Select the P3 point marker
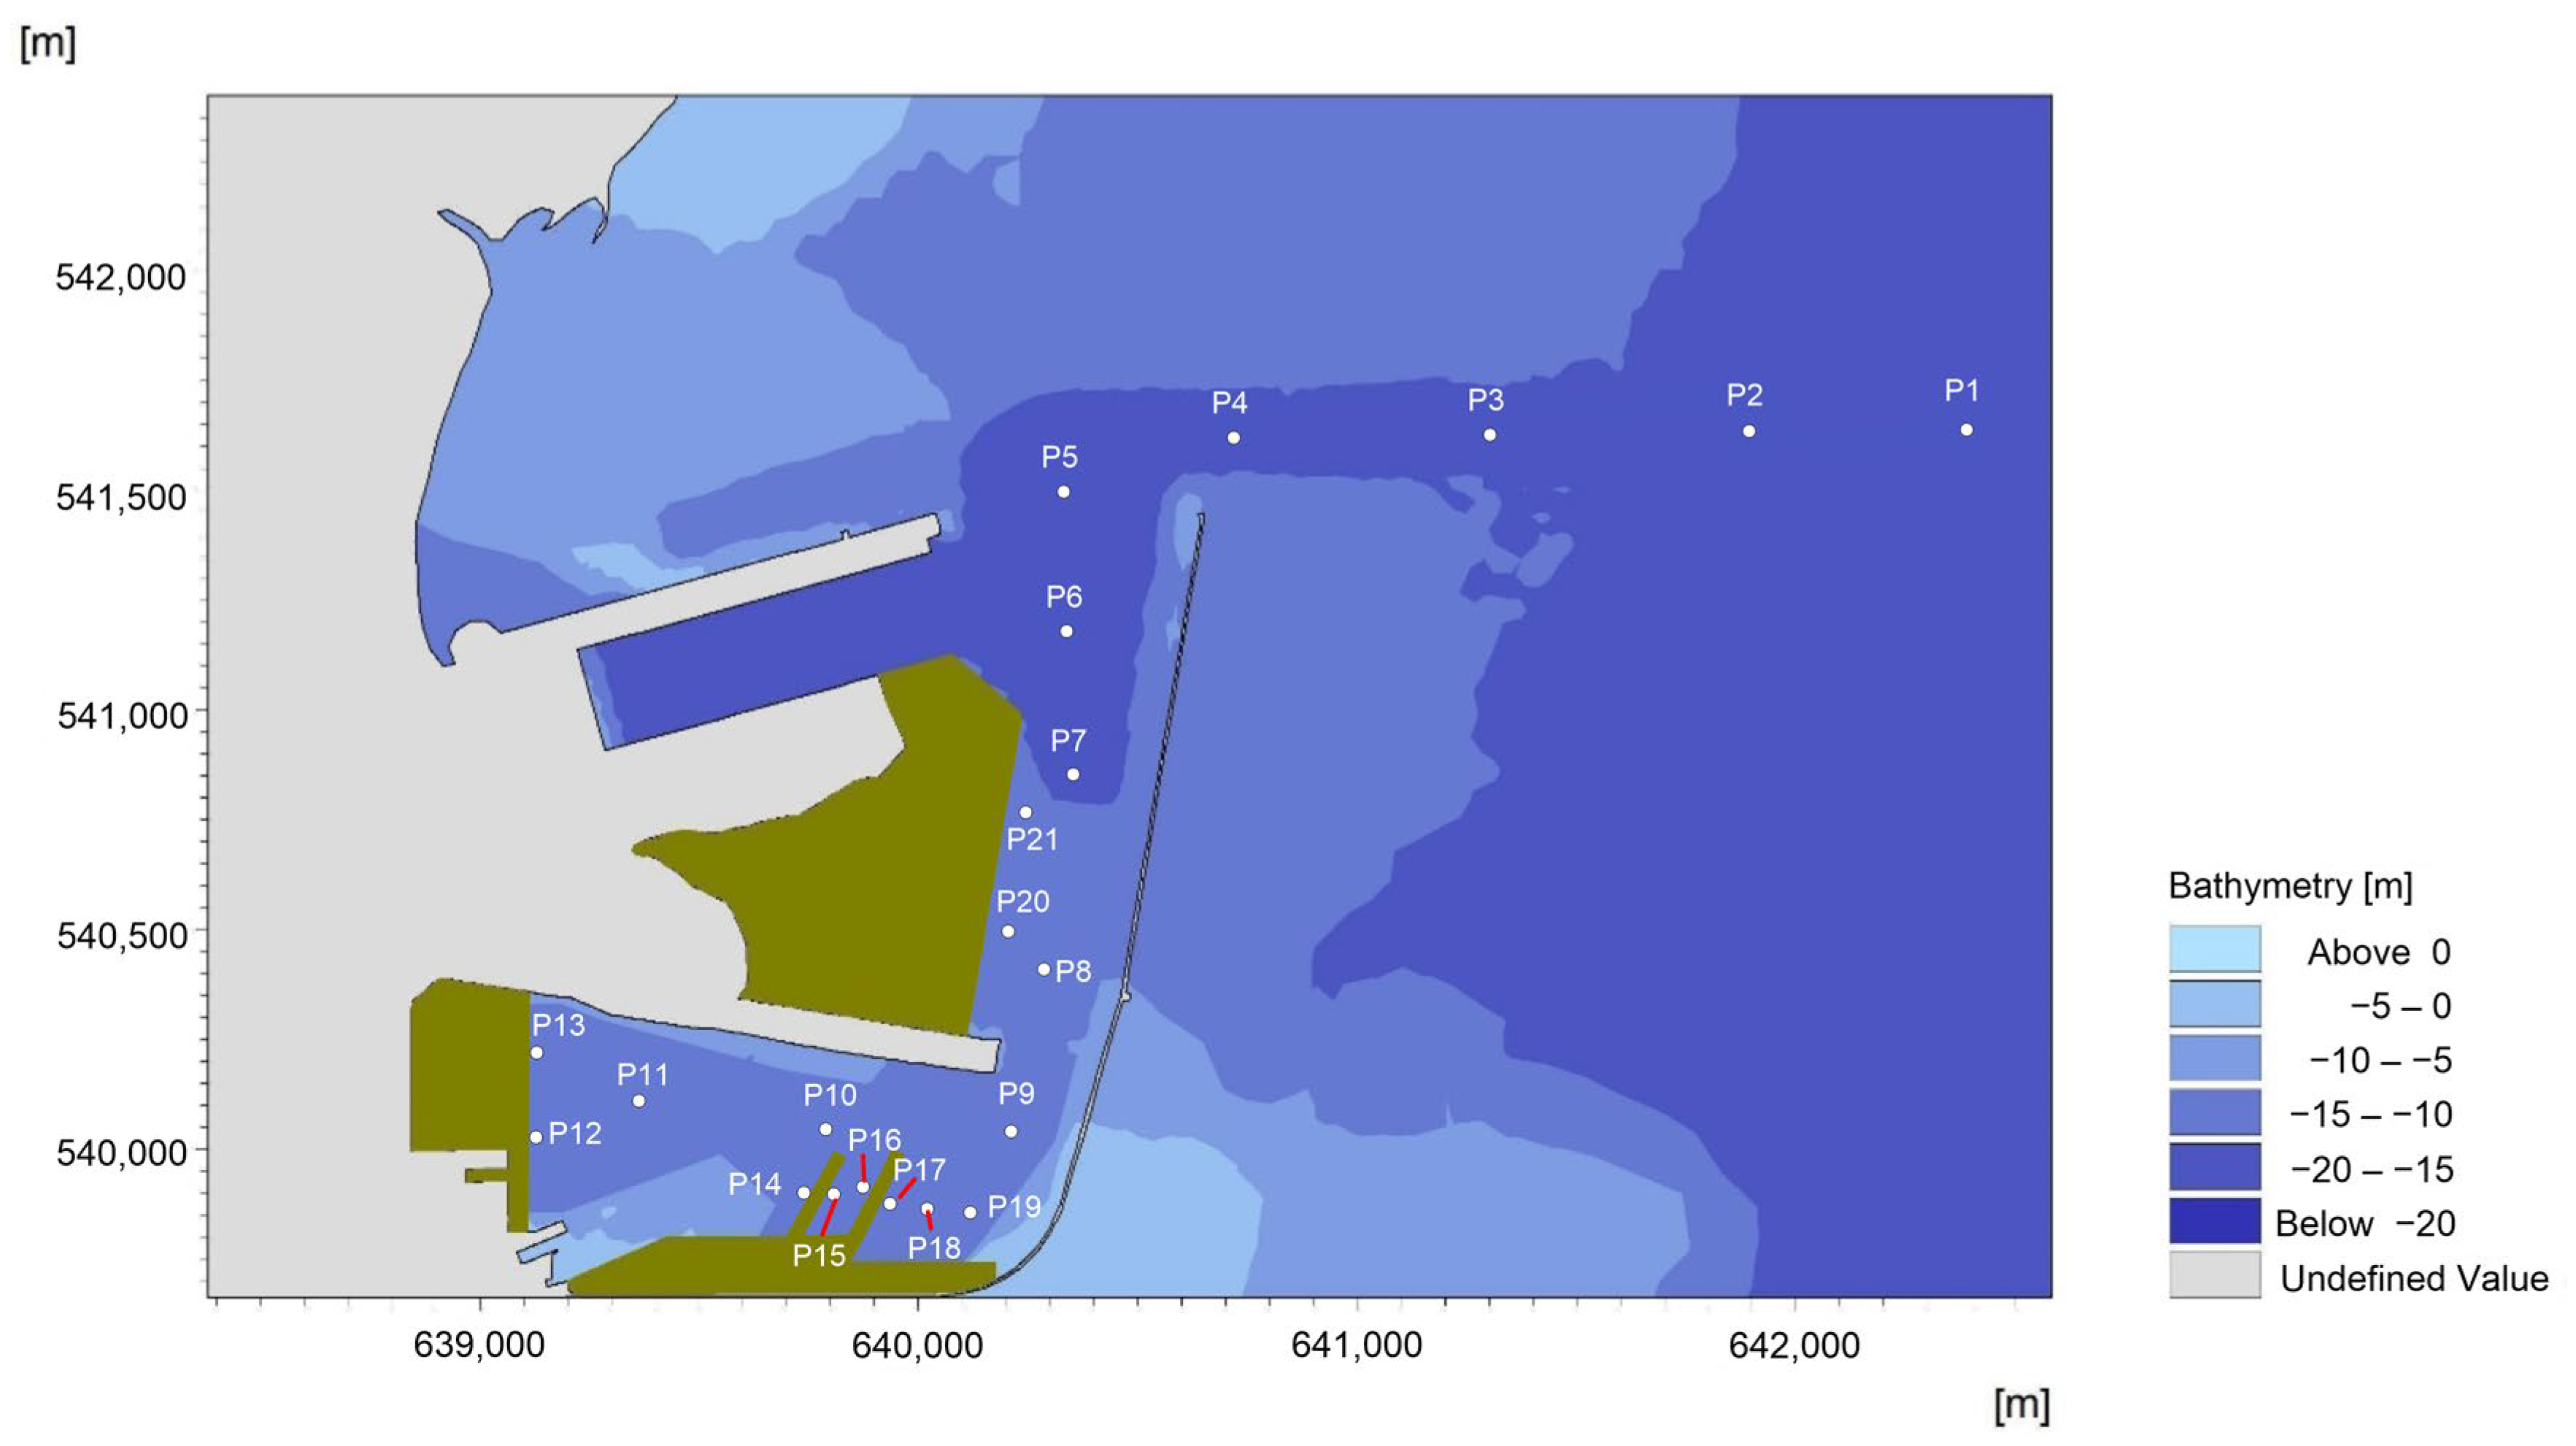This screenshot has height=1446, width=2576. [x=1490, y=435]
